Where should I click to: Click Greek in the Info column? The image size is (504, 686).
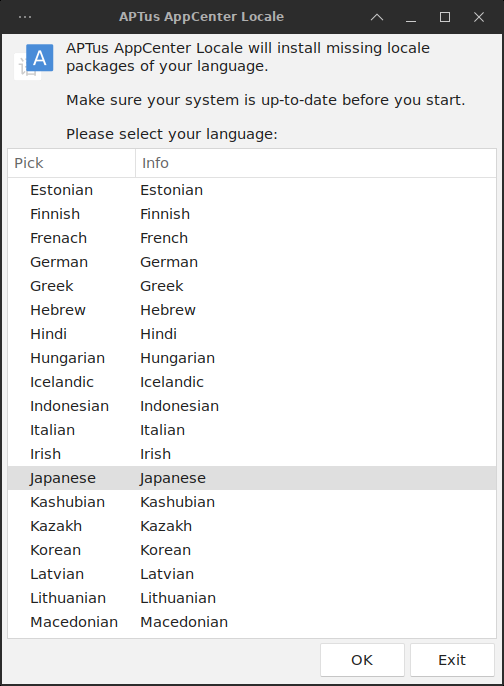[x=162, y=286]
